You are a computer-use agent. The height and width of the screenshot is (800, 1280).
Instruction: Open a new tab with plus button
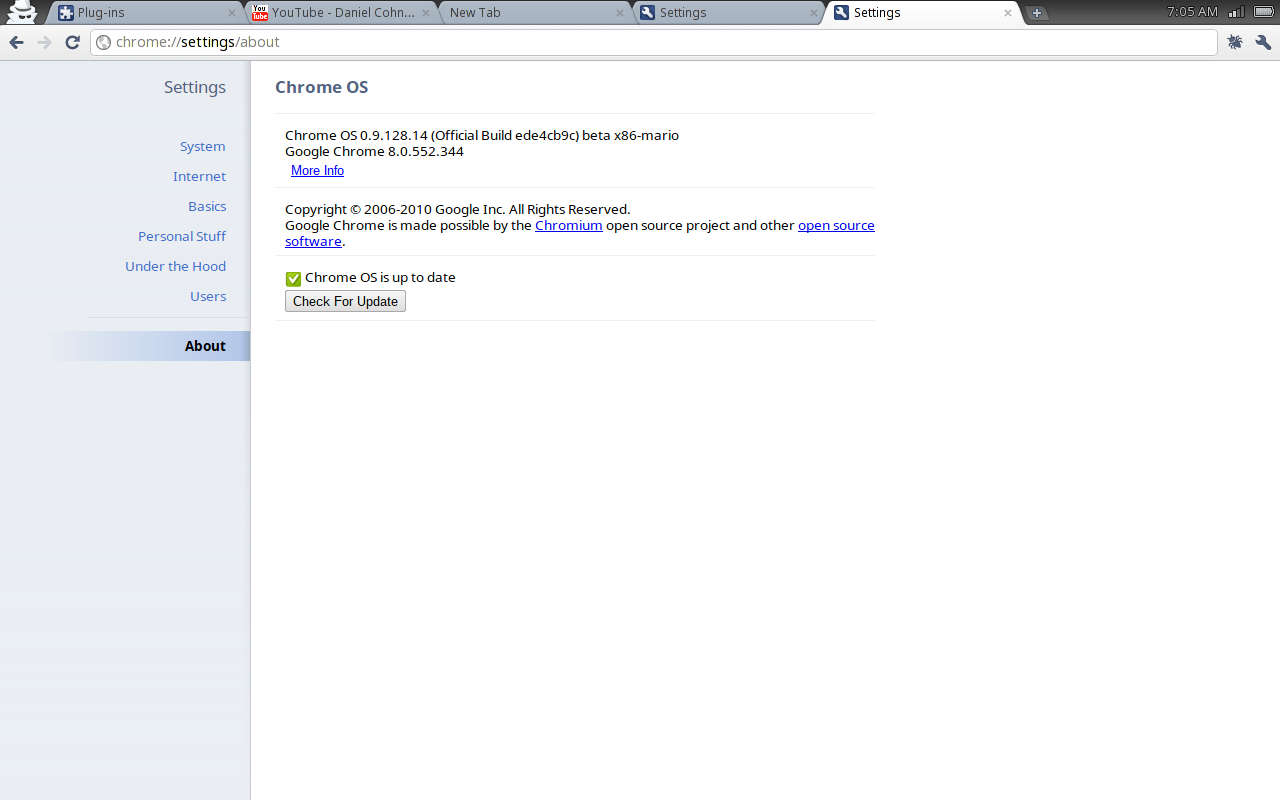(x=1037, y=13)
